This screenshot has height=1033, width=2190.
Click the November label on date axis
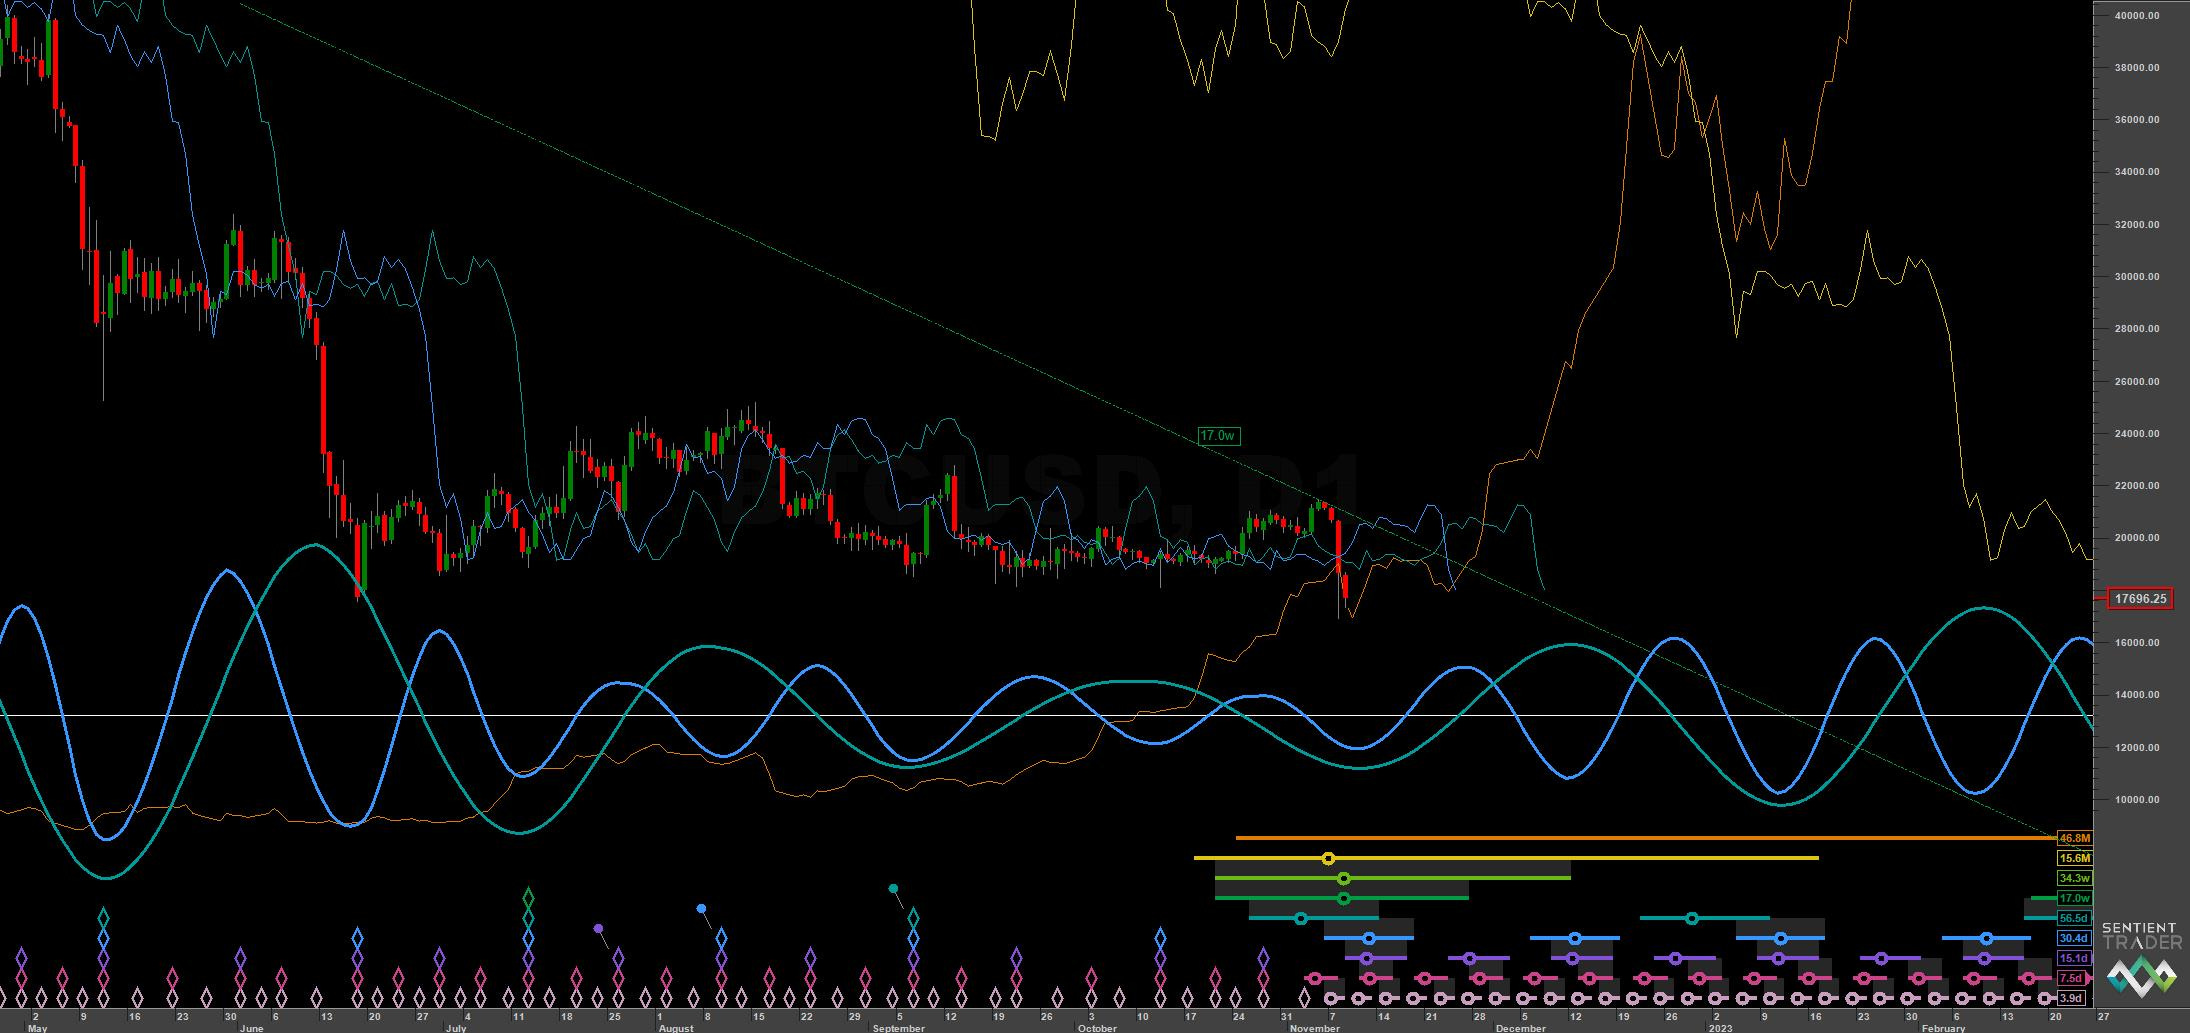click(1315, 1028)
